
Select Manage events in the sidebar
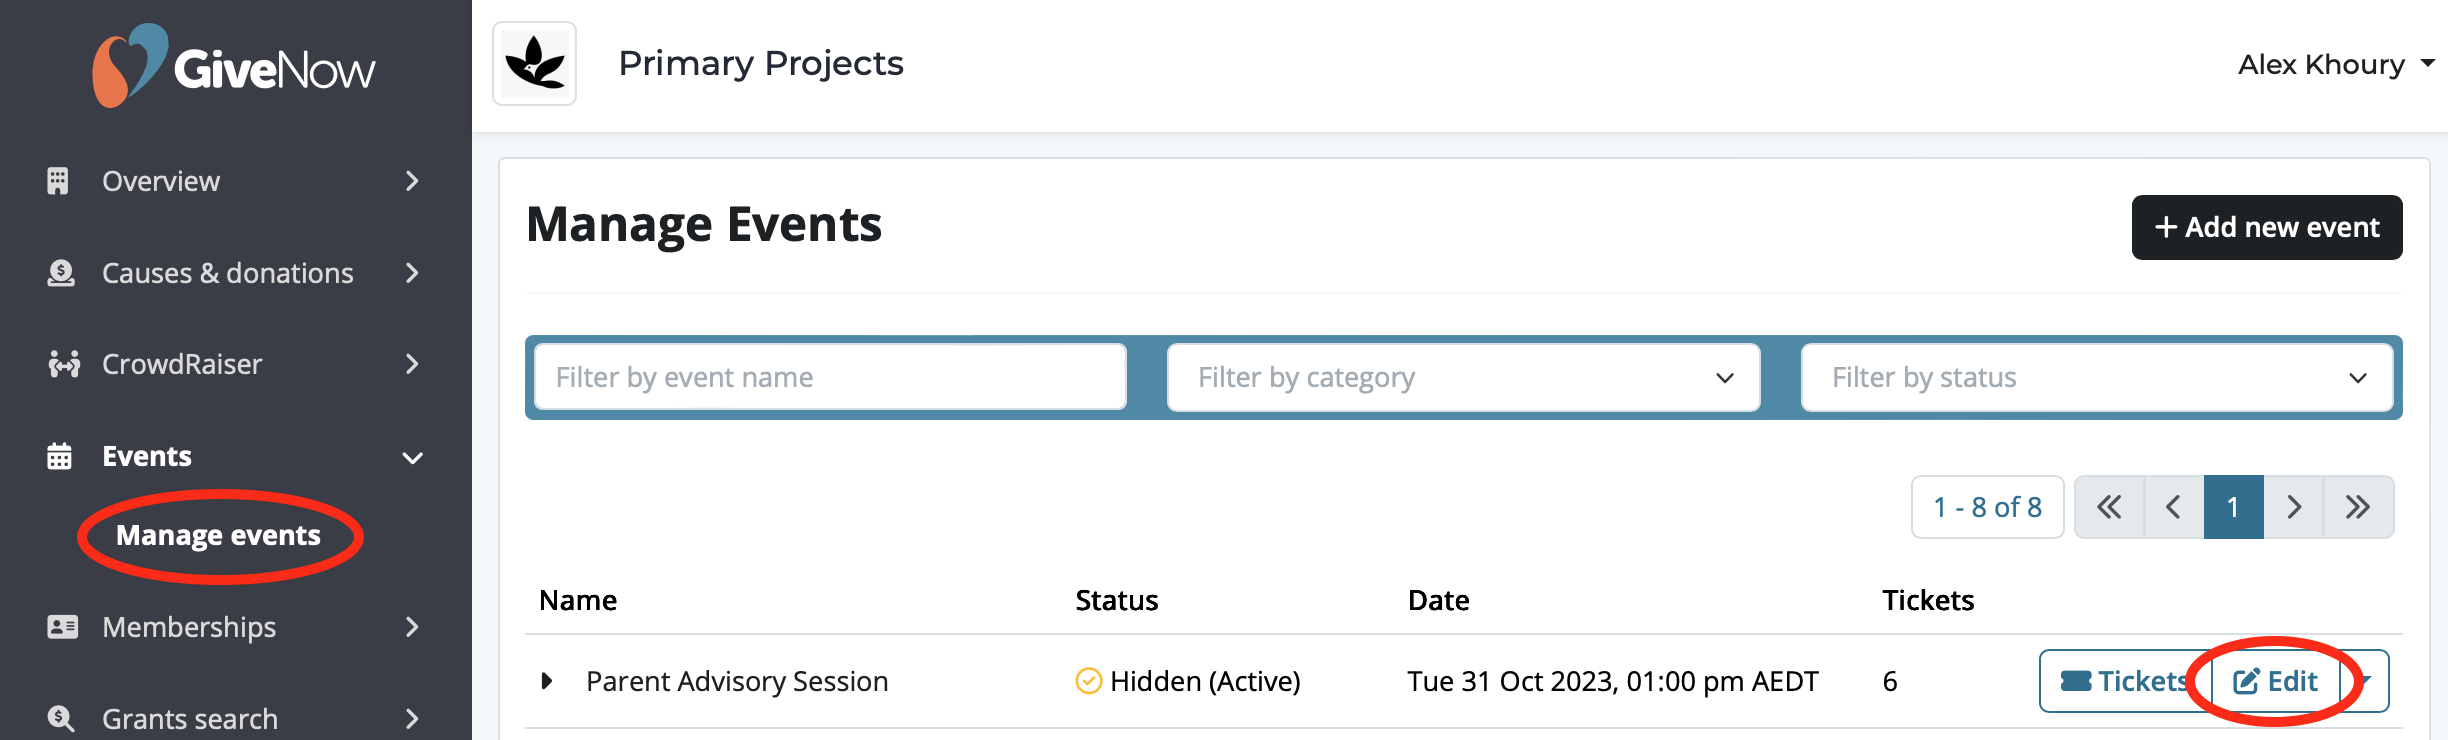point(219,536)
